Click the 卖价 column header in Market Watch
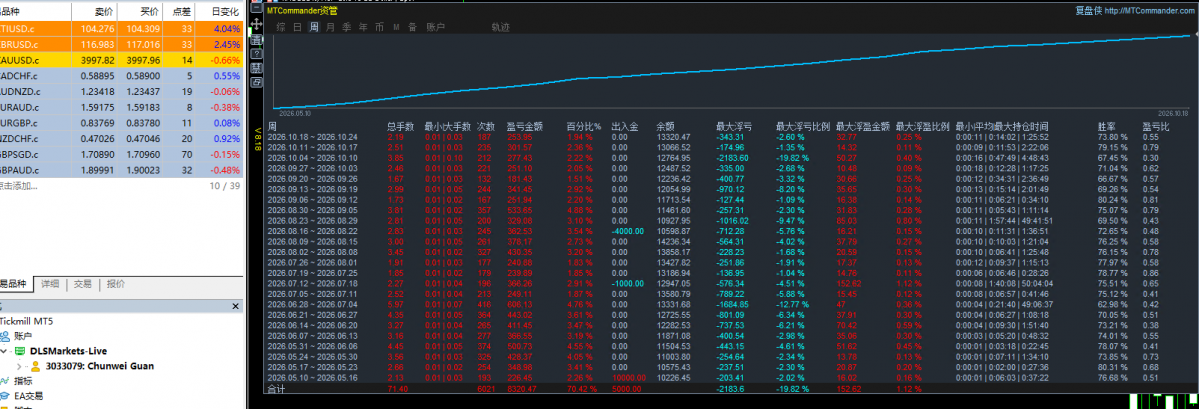This screenshot has width=1199, height=409. (93, 12)
